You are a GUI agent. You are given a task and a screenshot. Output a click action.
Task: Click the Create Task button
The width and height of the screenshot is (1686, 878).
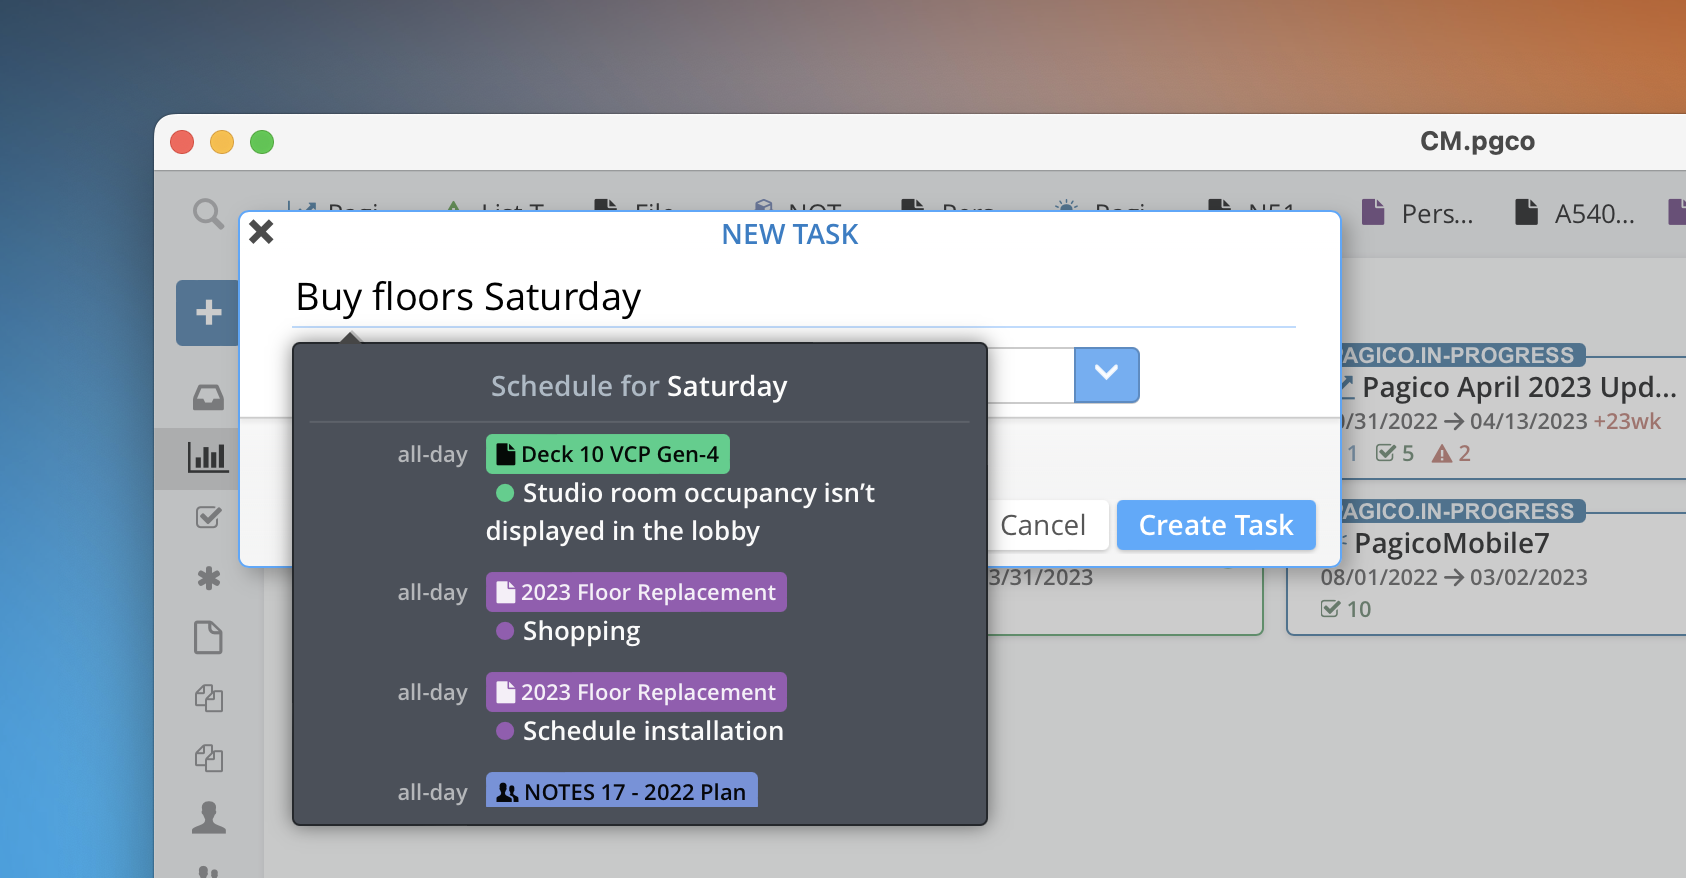click(x=1216, y=525)
